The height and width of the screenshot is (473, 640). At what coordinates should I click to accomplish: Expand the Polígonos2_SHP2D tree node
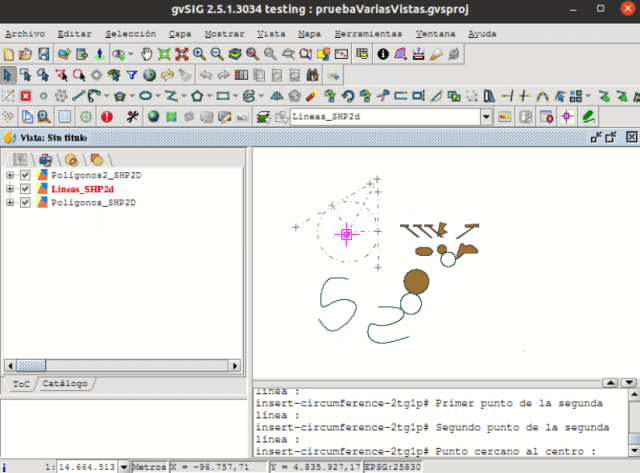[10, 175]
